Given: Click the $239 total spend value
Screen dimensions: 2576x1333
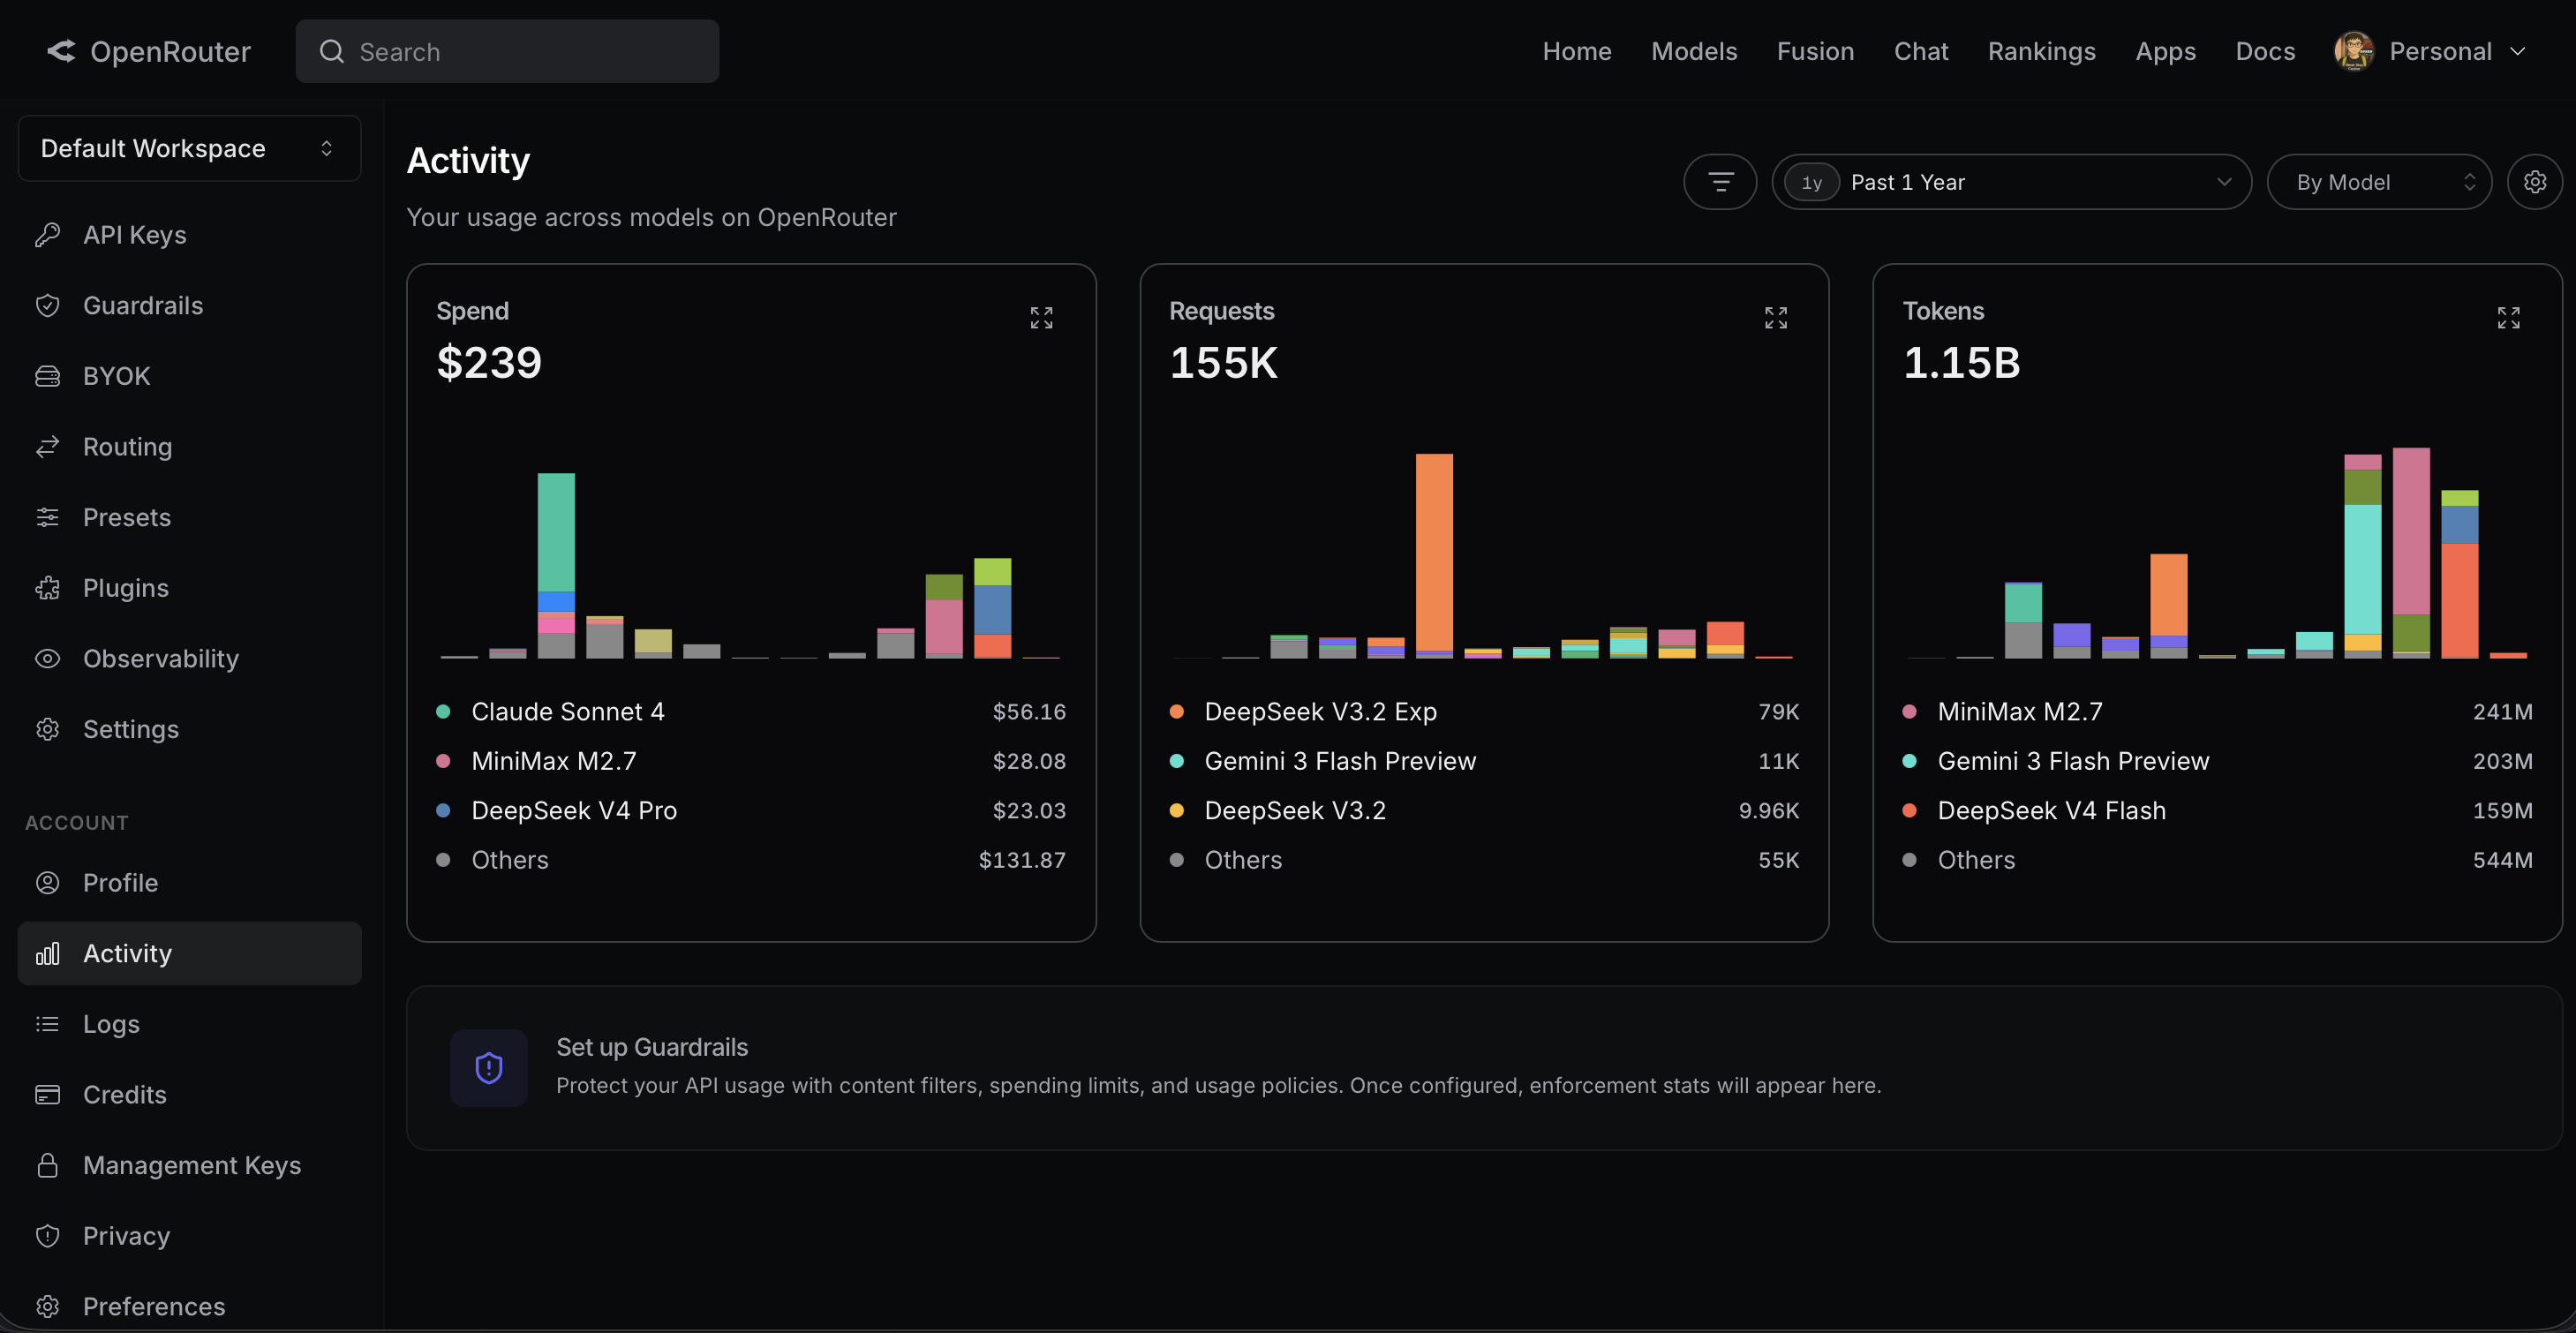Looking at the screenshot, I should coord(489,362).
